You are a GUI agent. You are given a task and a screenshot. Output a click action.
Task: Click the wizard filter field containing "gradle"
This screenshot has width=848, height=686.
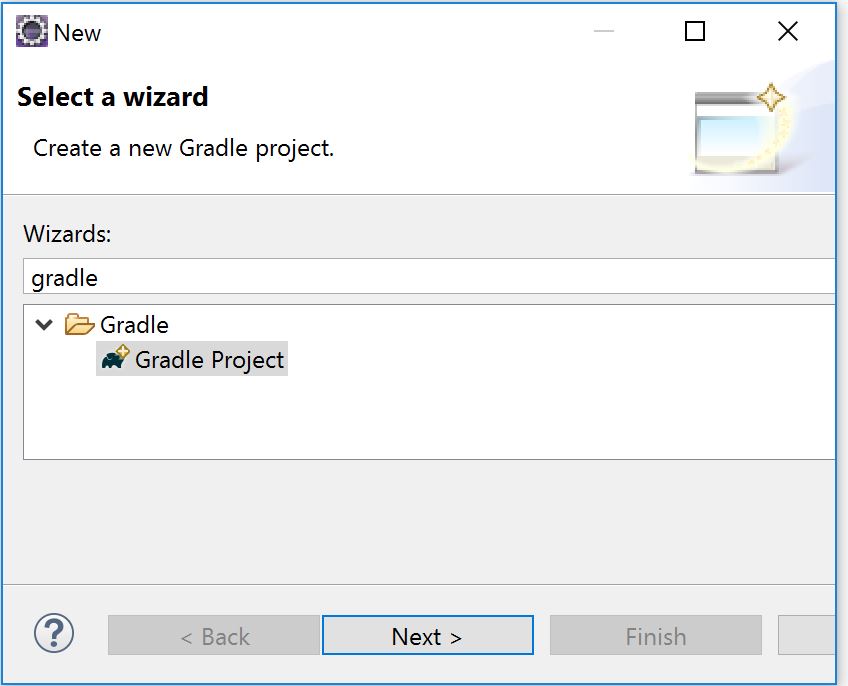(430, 278)
